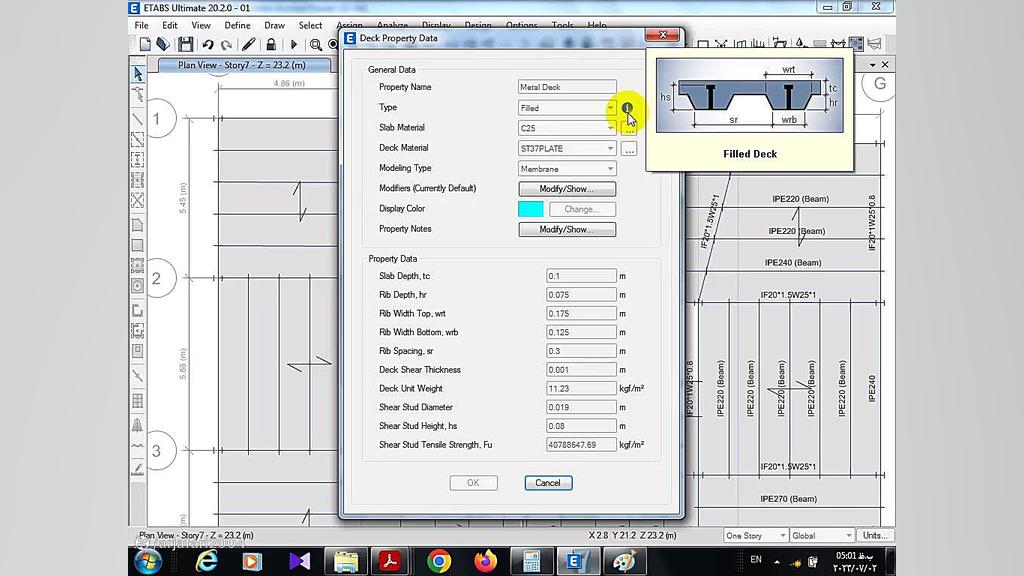
Task: Open the Slab Material C25 dropdown
Action: click(x=610, y=128)
